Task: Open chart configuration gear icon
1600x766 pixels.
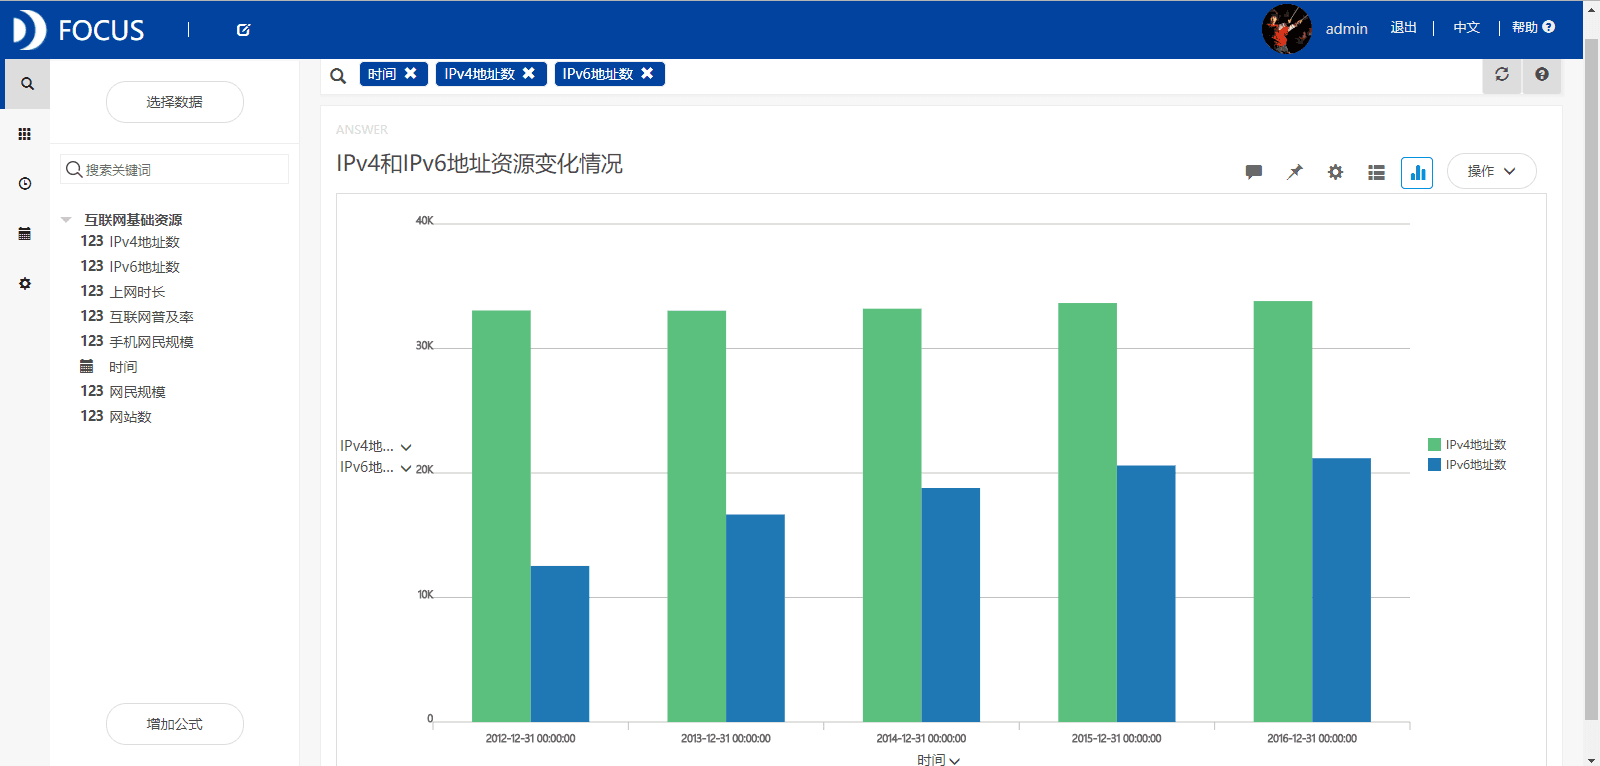Action: click(x=1335, y=172)
